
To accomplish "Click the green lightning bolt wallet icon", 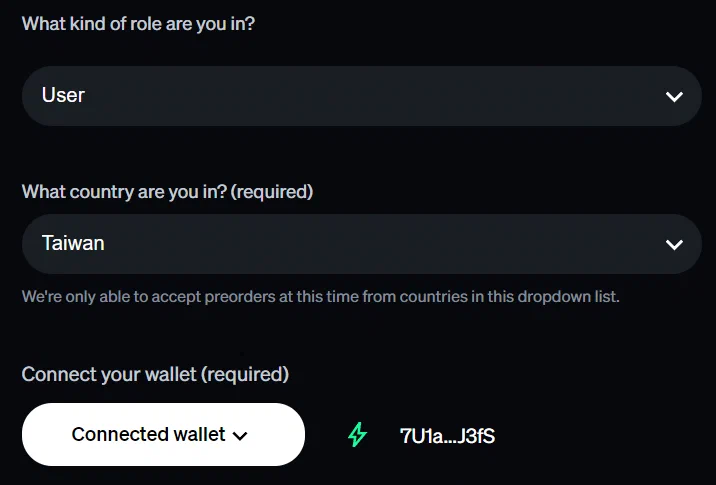I will pos(357,435).
